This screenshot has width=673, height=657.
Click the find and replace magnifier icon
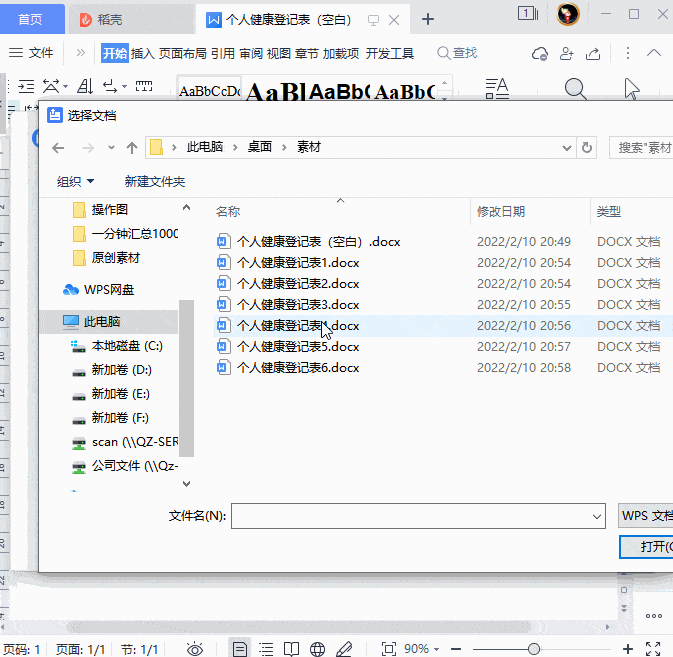(x=575, y=89)
